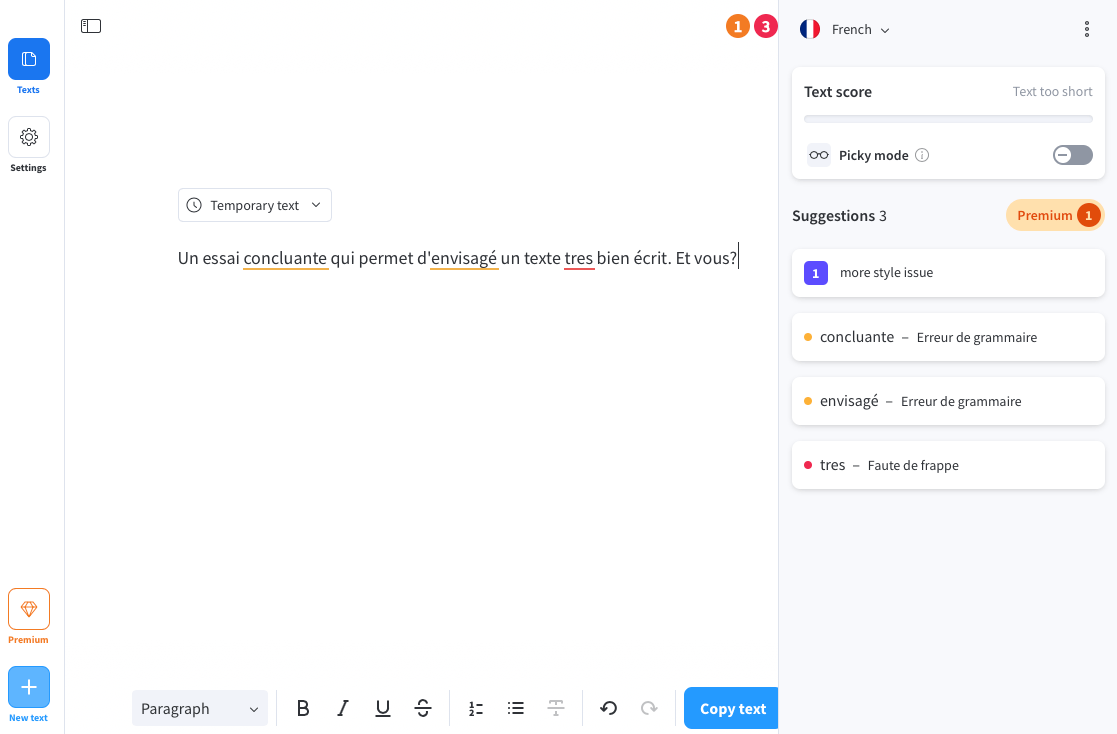Underline the selected text

[383, 708]
